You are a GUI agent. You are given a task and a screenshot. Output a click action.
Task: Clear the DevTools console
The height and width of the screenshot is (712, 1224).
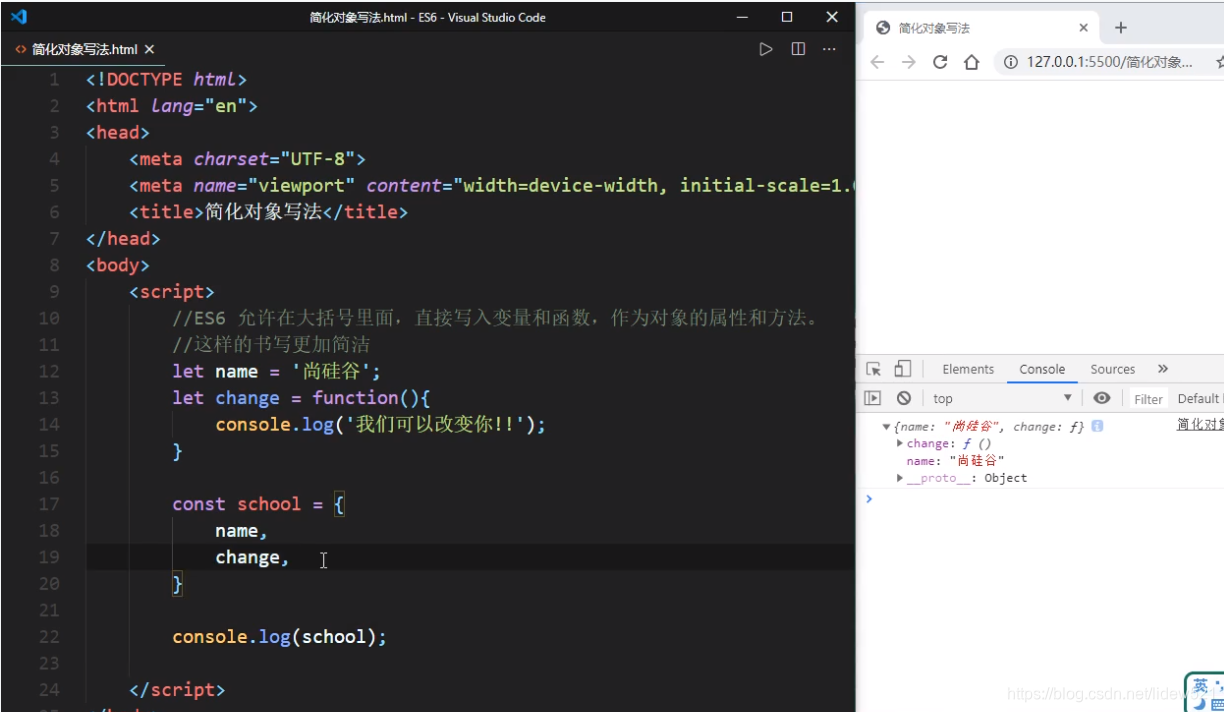(x=904, y=398)
